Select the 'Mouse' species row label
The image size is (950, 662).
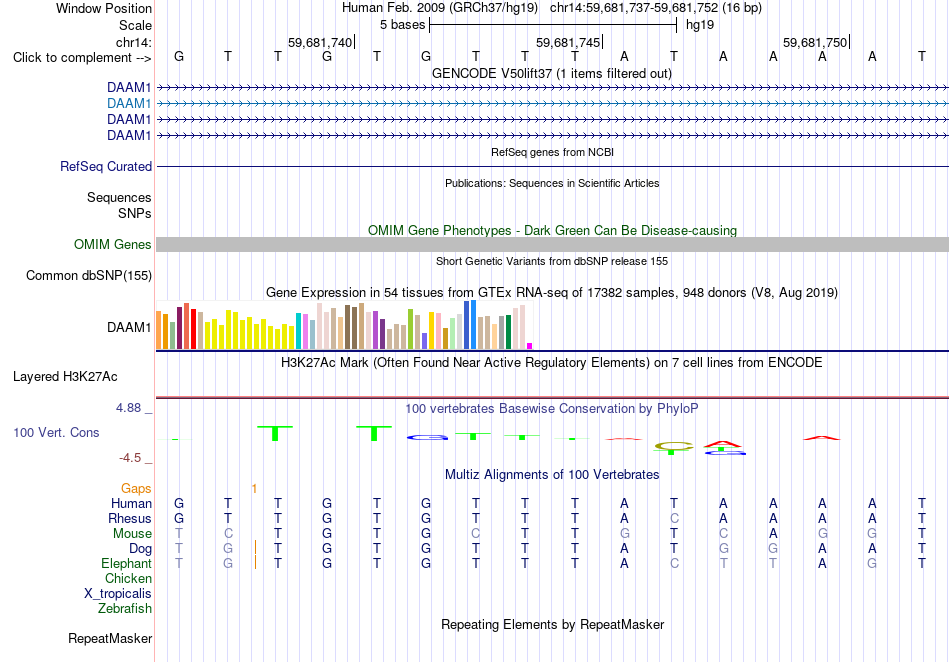(x=132, y=534)
